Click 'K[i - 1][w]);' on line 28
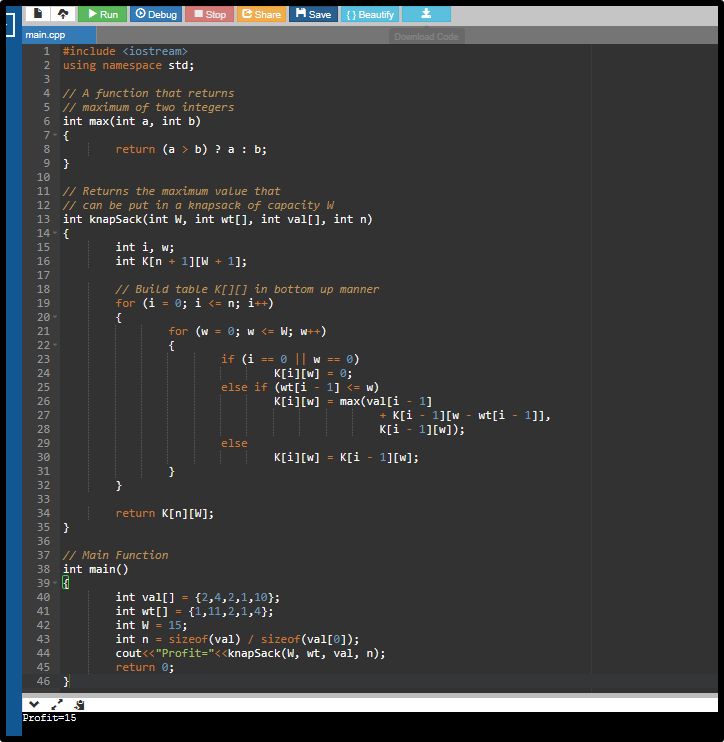Image resolution: width=724 pixels, height=742 pixels. 422,429
